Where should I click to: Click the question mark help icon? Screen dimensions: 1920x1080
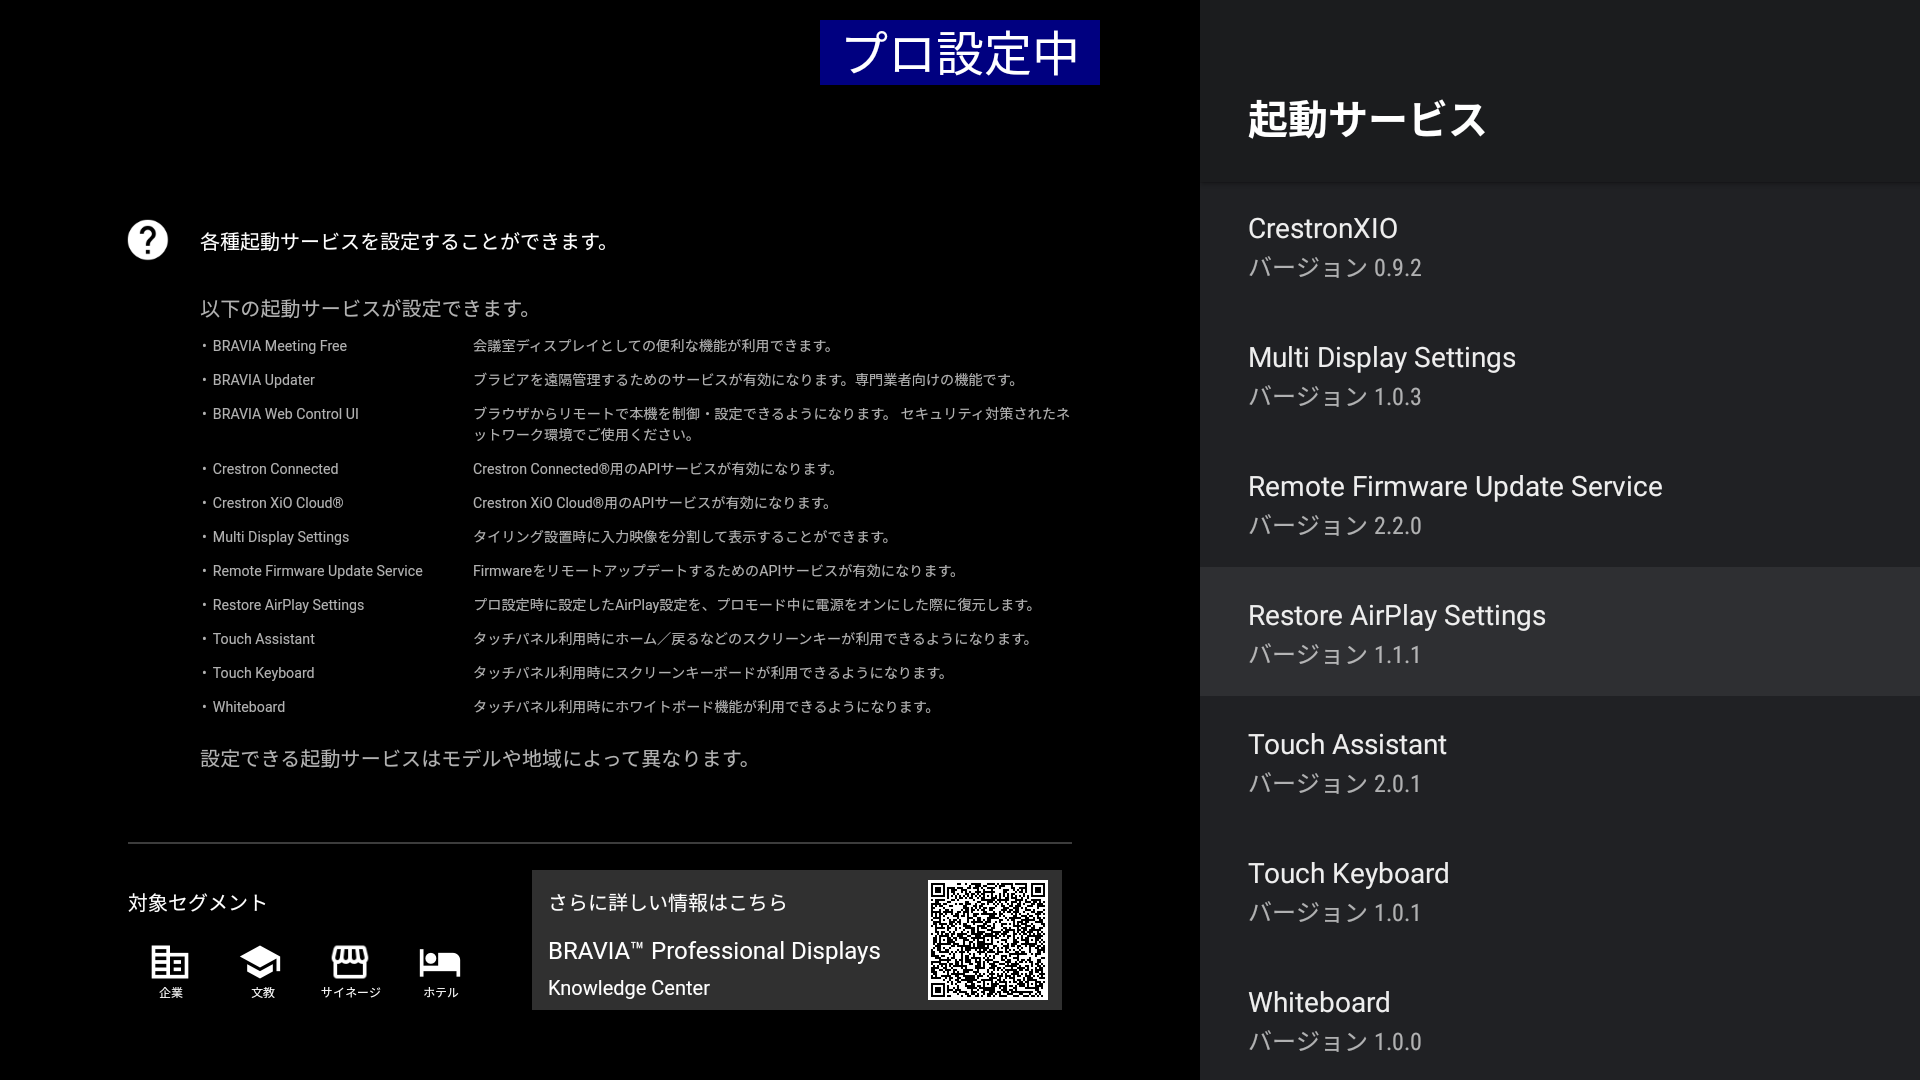(148, 240)
